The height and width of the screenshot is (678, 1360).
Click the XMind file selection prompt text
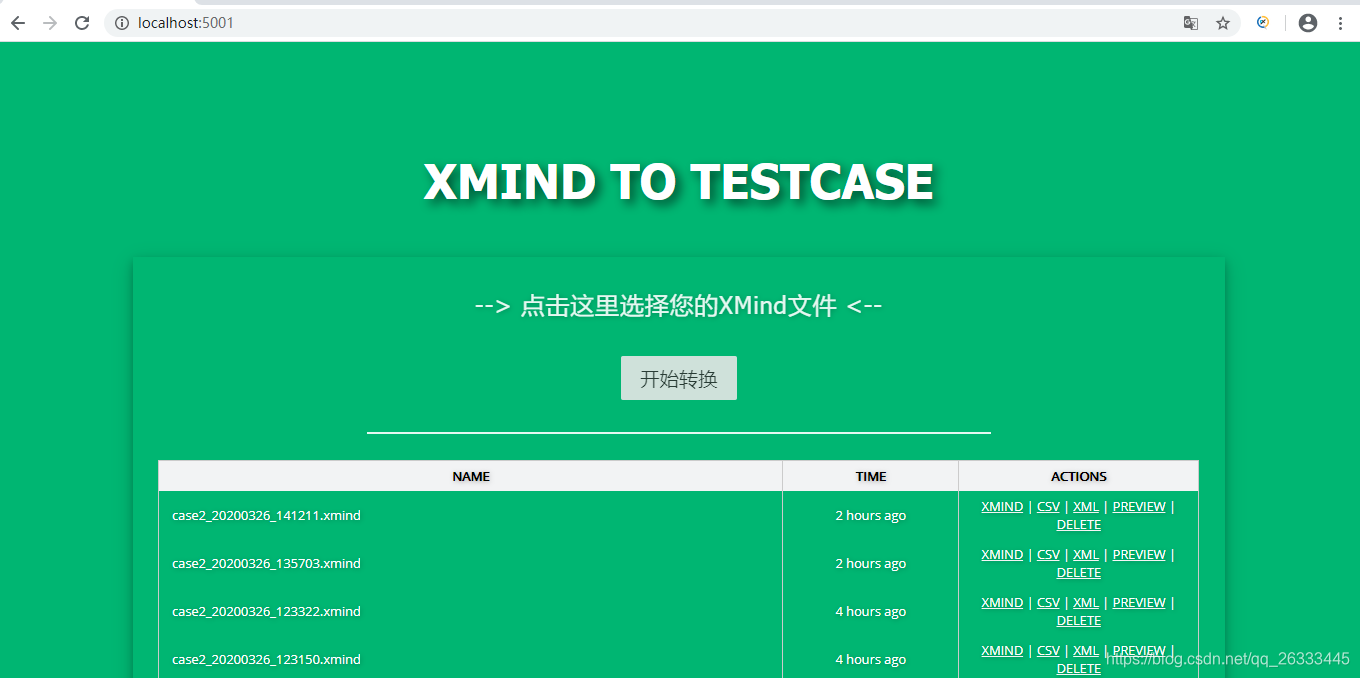(679, 306)
